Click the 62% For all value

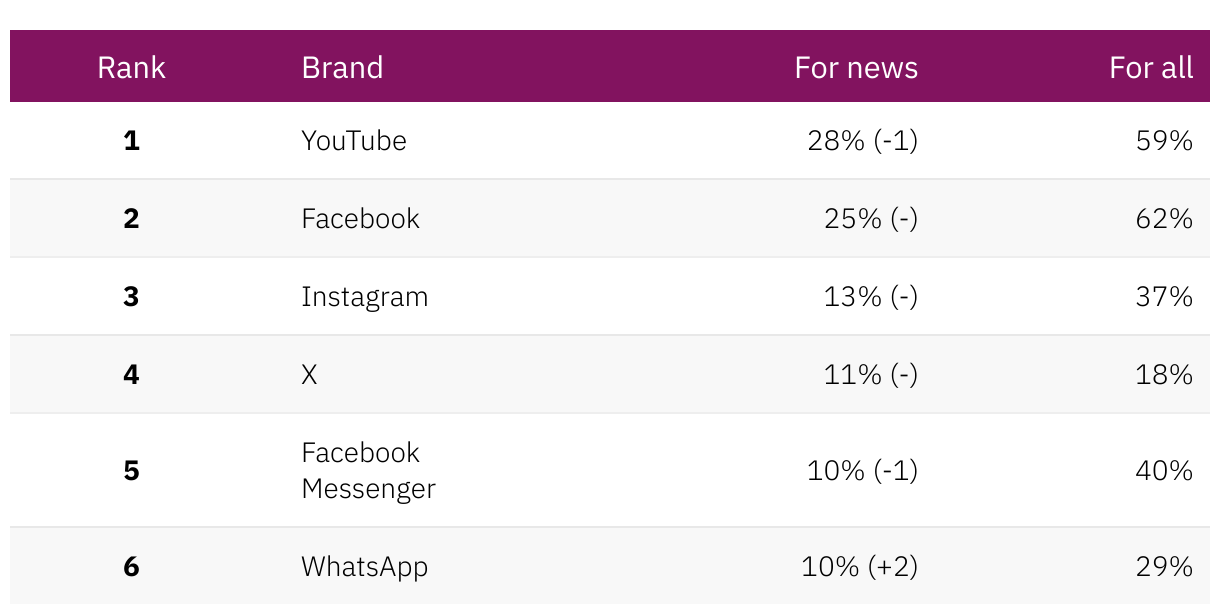[1164, 219]
